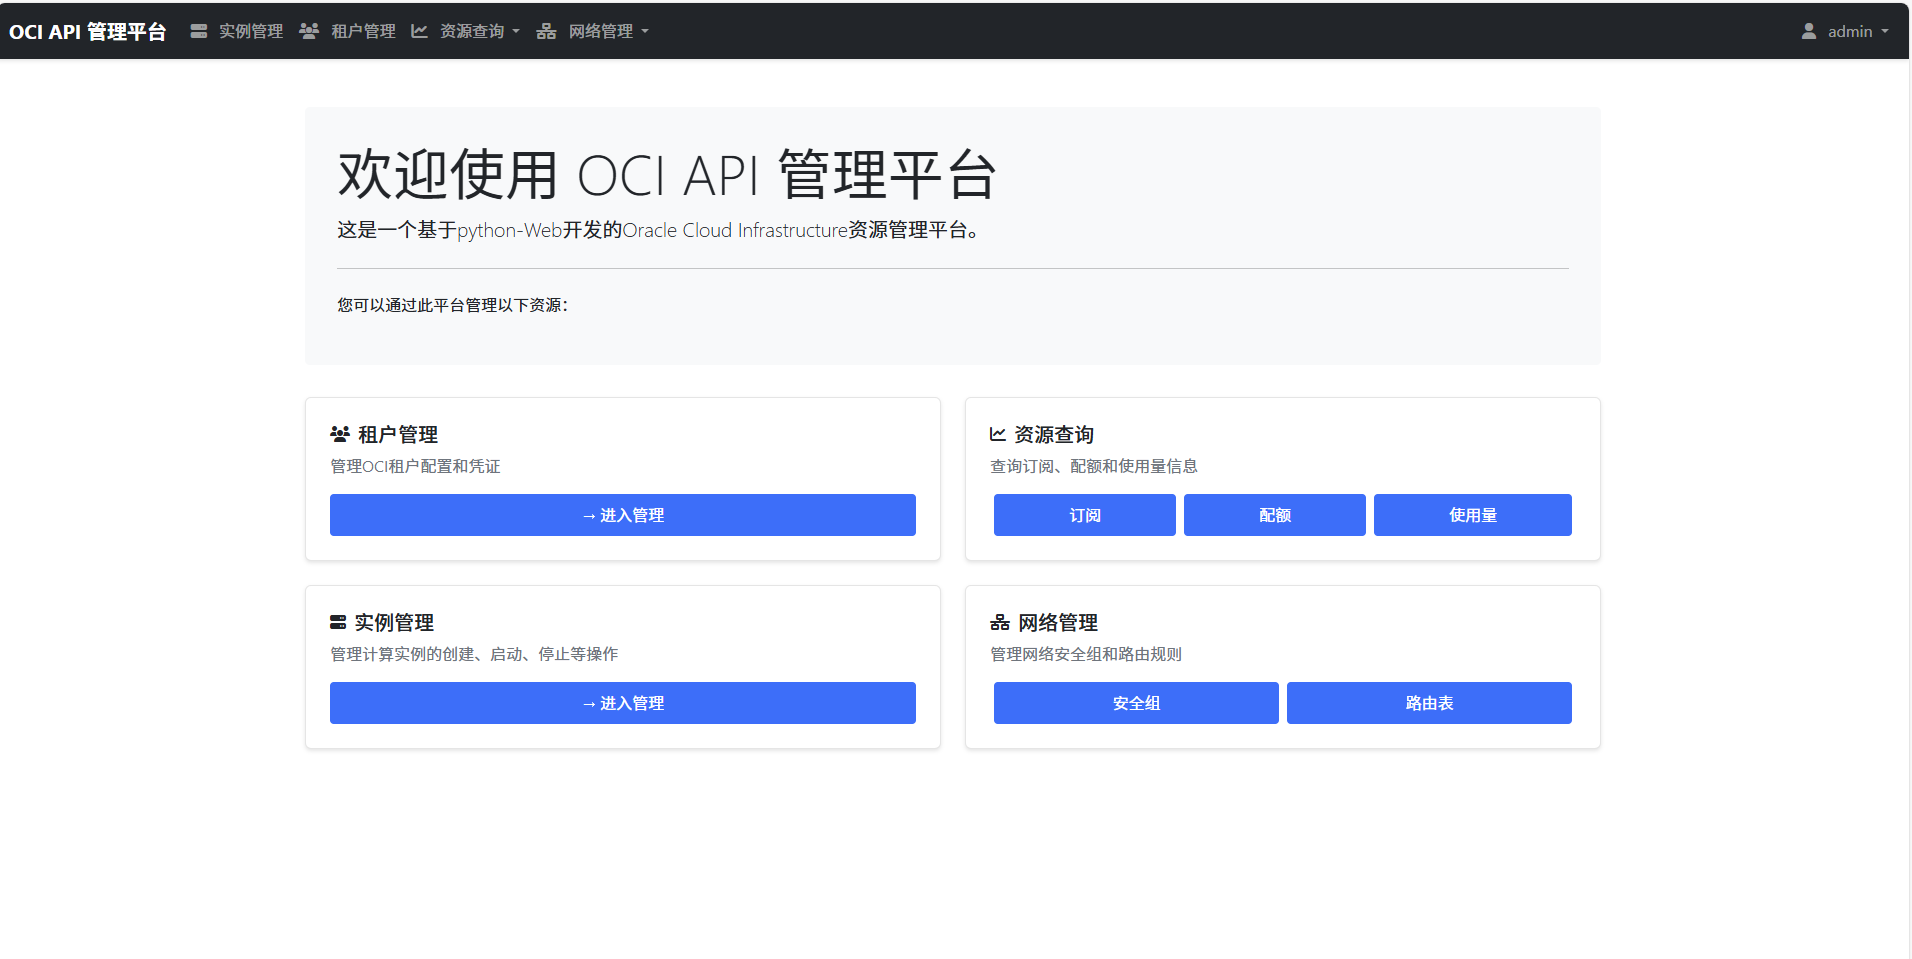Click the 查询订阅、配额和使用量信息 description
The height and width of the screenshot is (959, 1912).
click(1094, 466)
